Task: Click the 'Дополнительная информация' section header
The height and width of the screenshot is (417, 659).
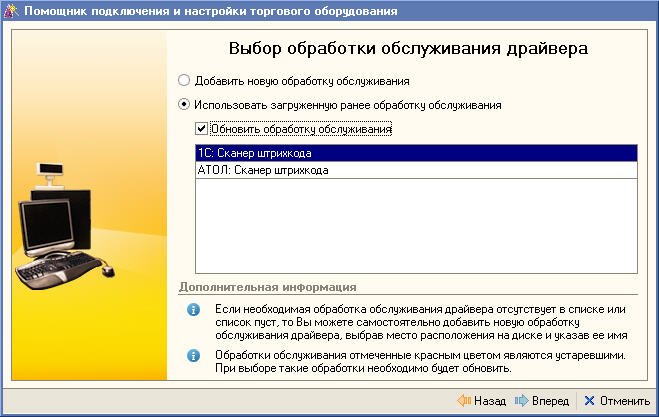Action: point(268,287)
